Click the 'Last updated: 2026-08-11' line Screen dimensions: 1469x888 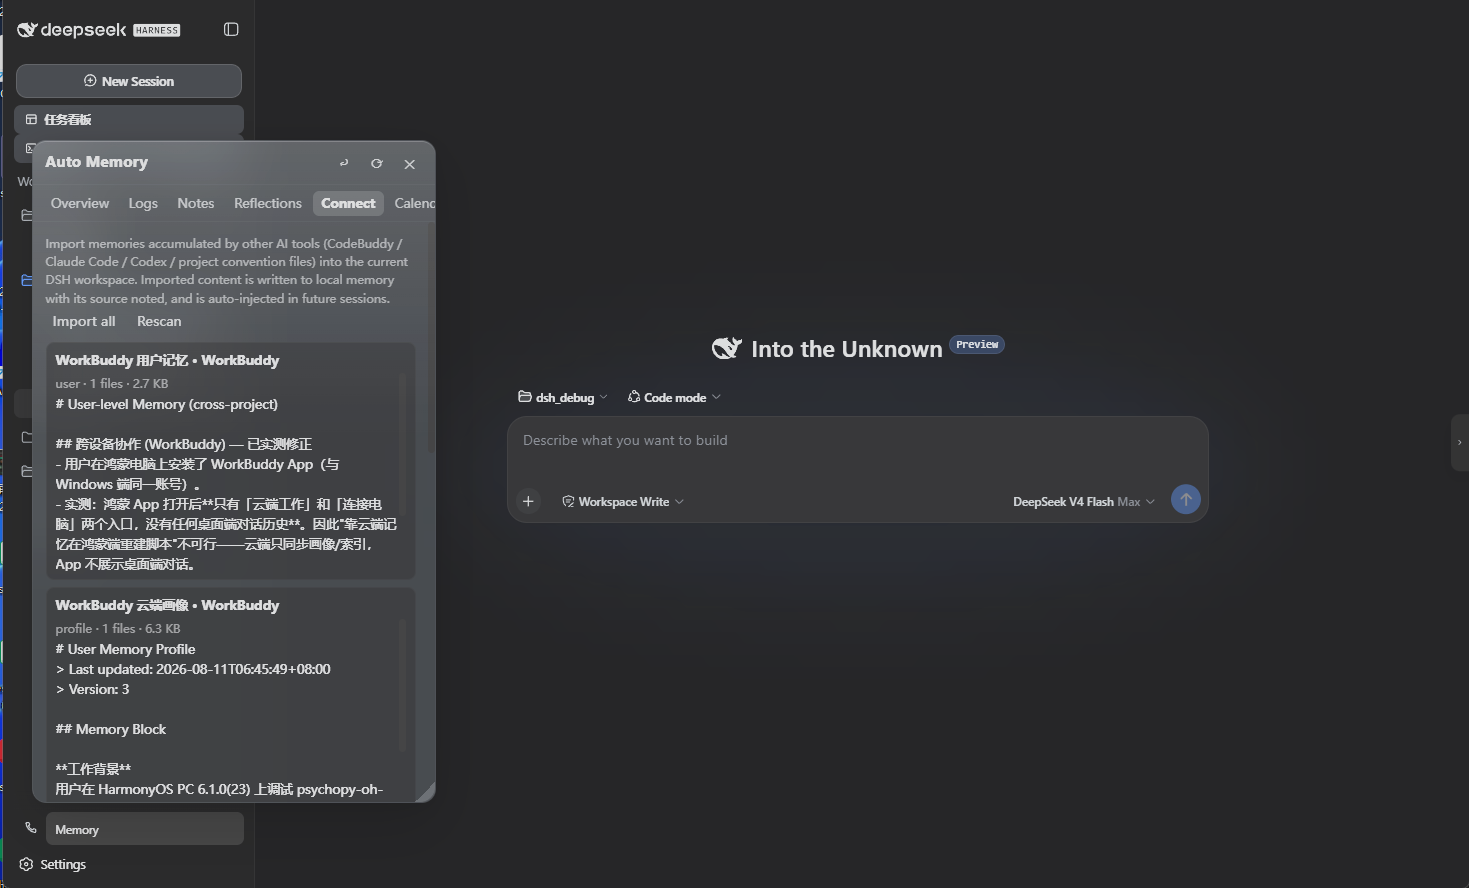193,669
